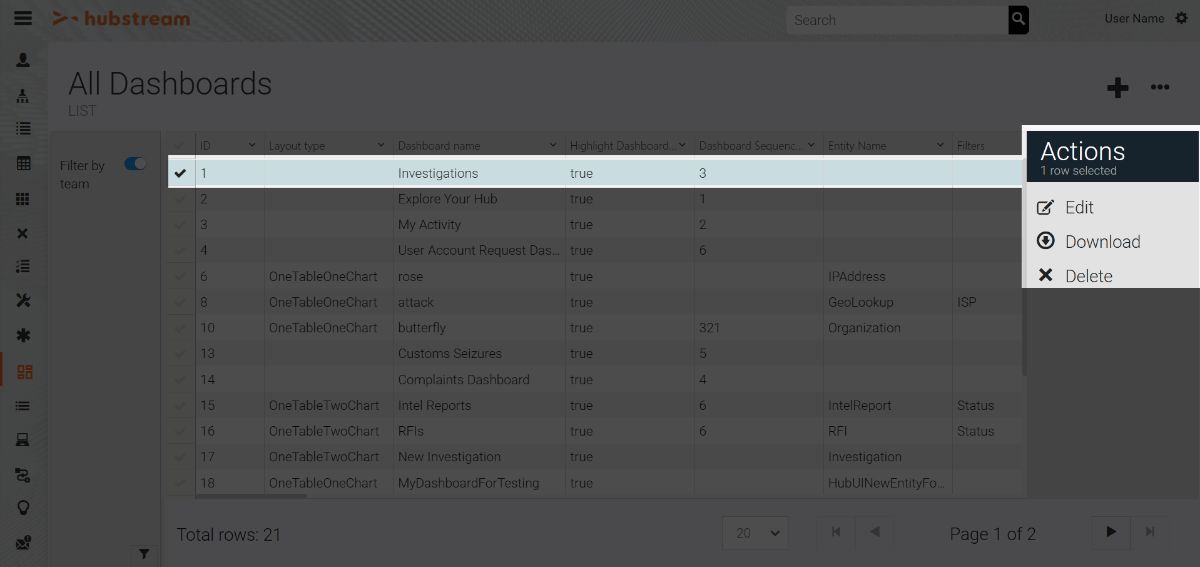
Task: Open the Layout type column dropdown arrow
Action: pyautogui.click(x=381, y=146)
